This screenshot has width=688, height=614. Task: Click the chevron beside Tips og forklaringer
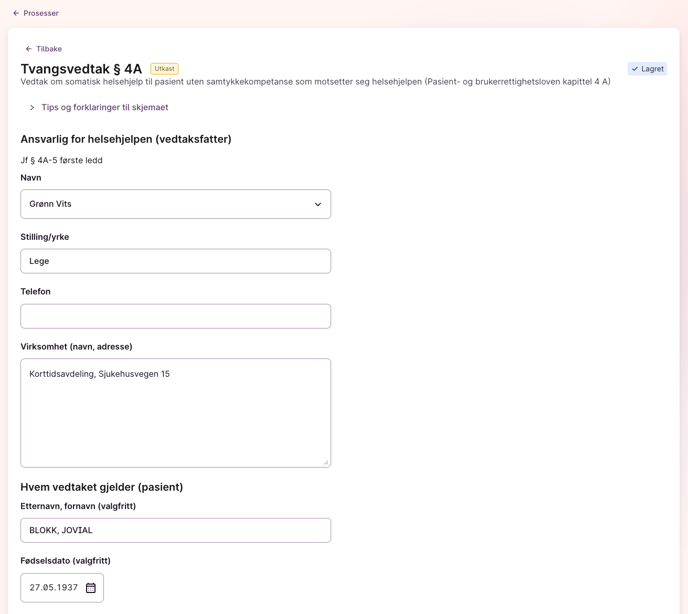32,108
